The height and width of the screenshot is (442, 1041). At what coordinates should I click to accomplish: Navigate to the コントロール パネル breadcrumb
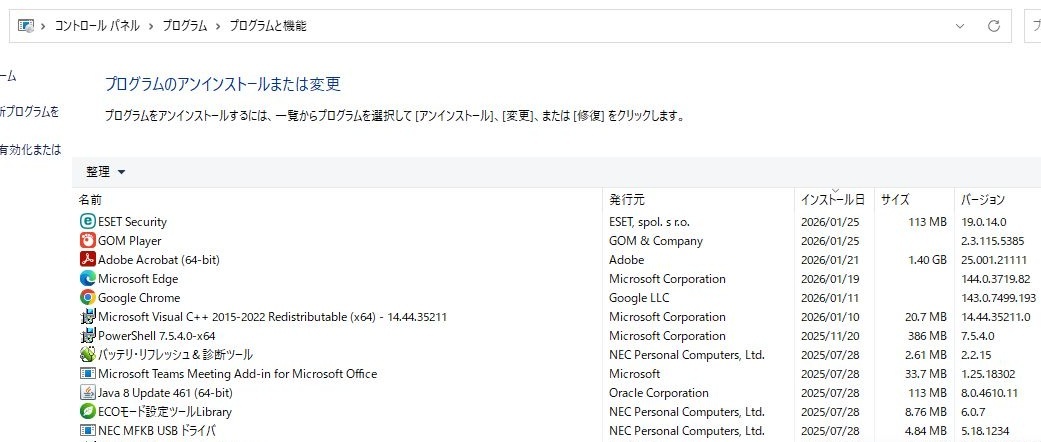97,26
